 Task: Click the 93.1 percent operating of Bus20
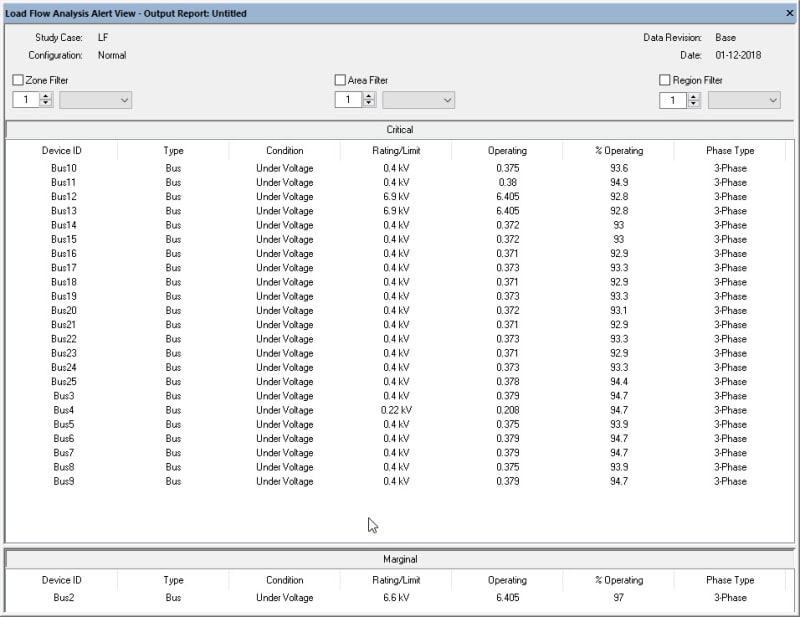pos(619,311)
